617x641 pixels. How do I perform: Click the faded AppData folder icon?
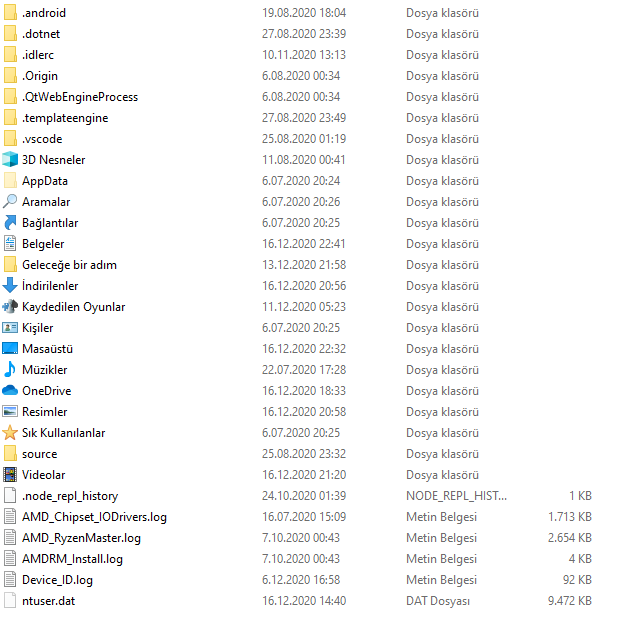10,181
